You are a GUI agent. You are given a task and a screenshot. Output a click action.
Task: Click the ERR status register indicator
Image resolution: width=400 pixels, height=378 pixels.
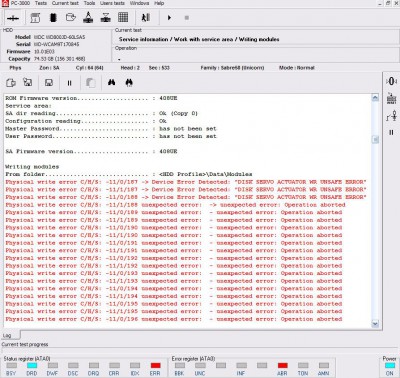coord(155,366)
